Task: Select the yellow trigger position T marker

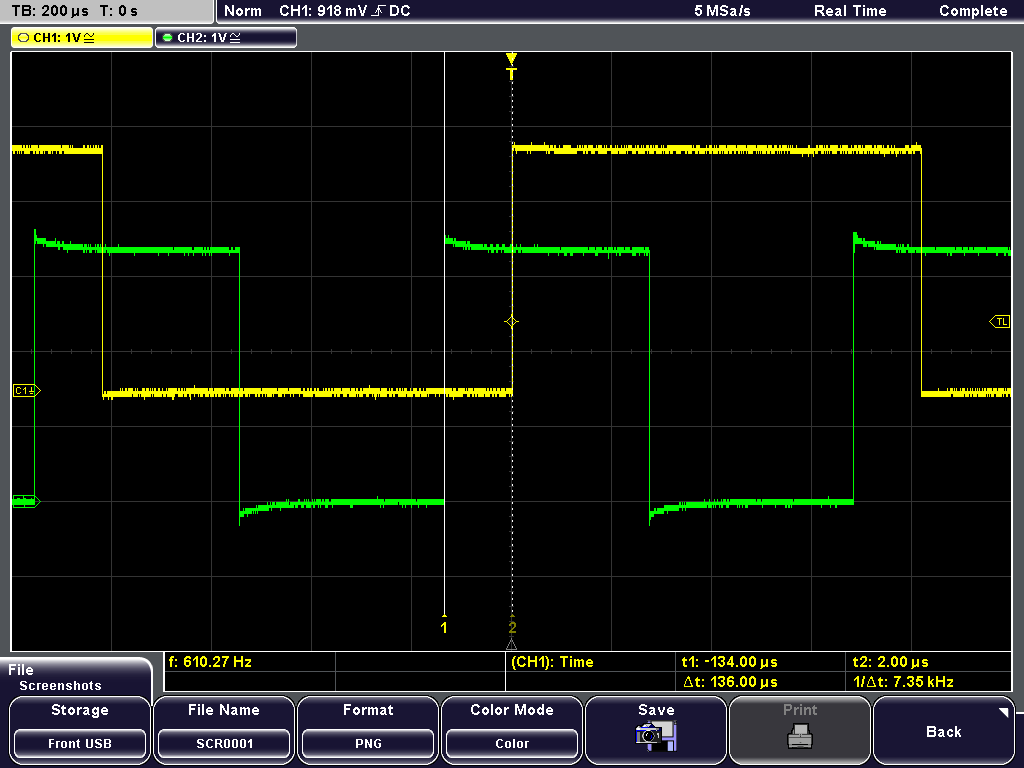Action: click(512, 68)
